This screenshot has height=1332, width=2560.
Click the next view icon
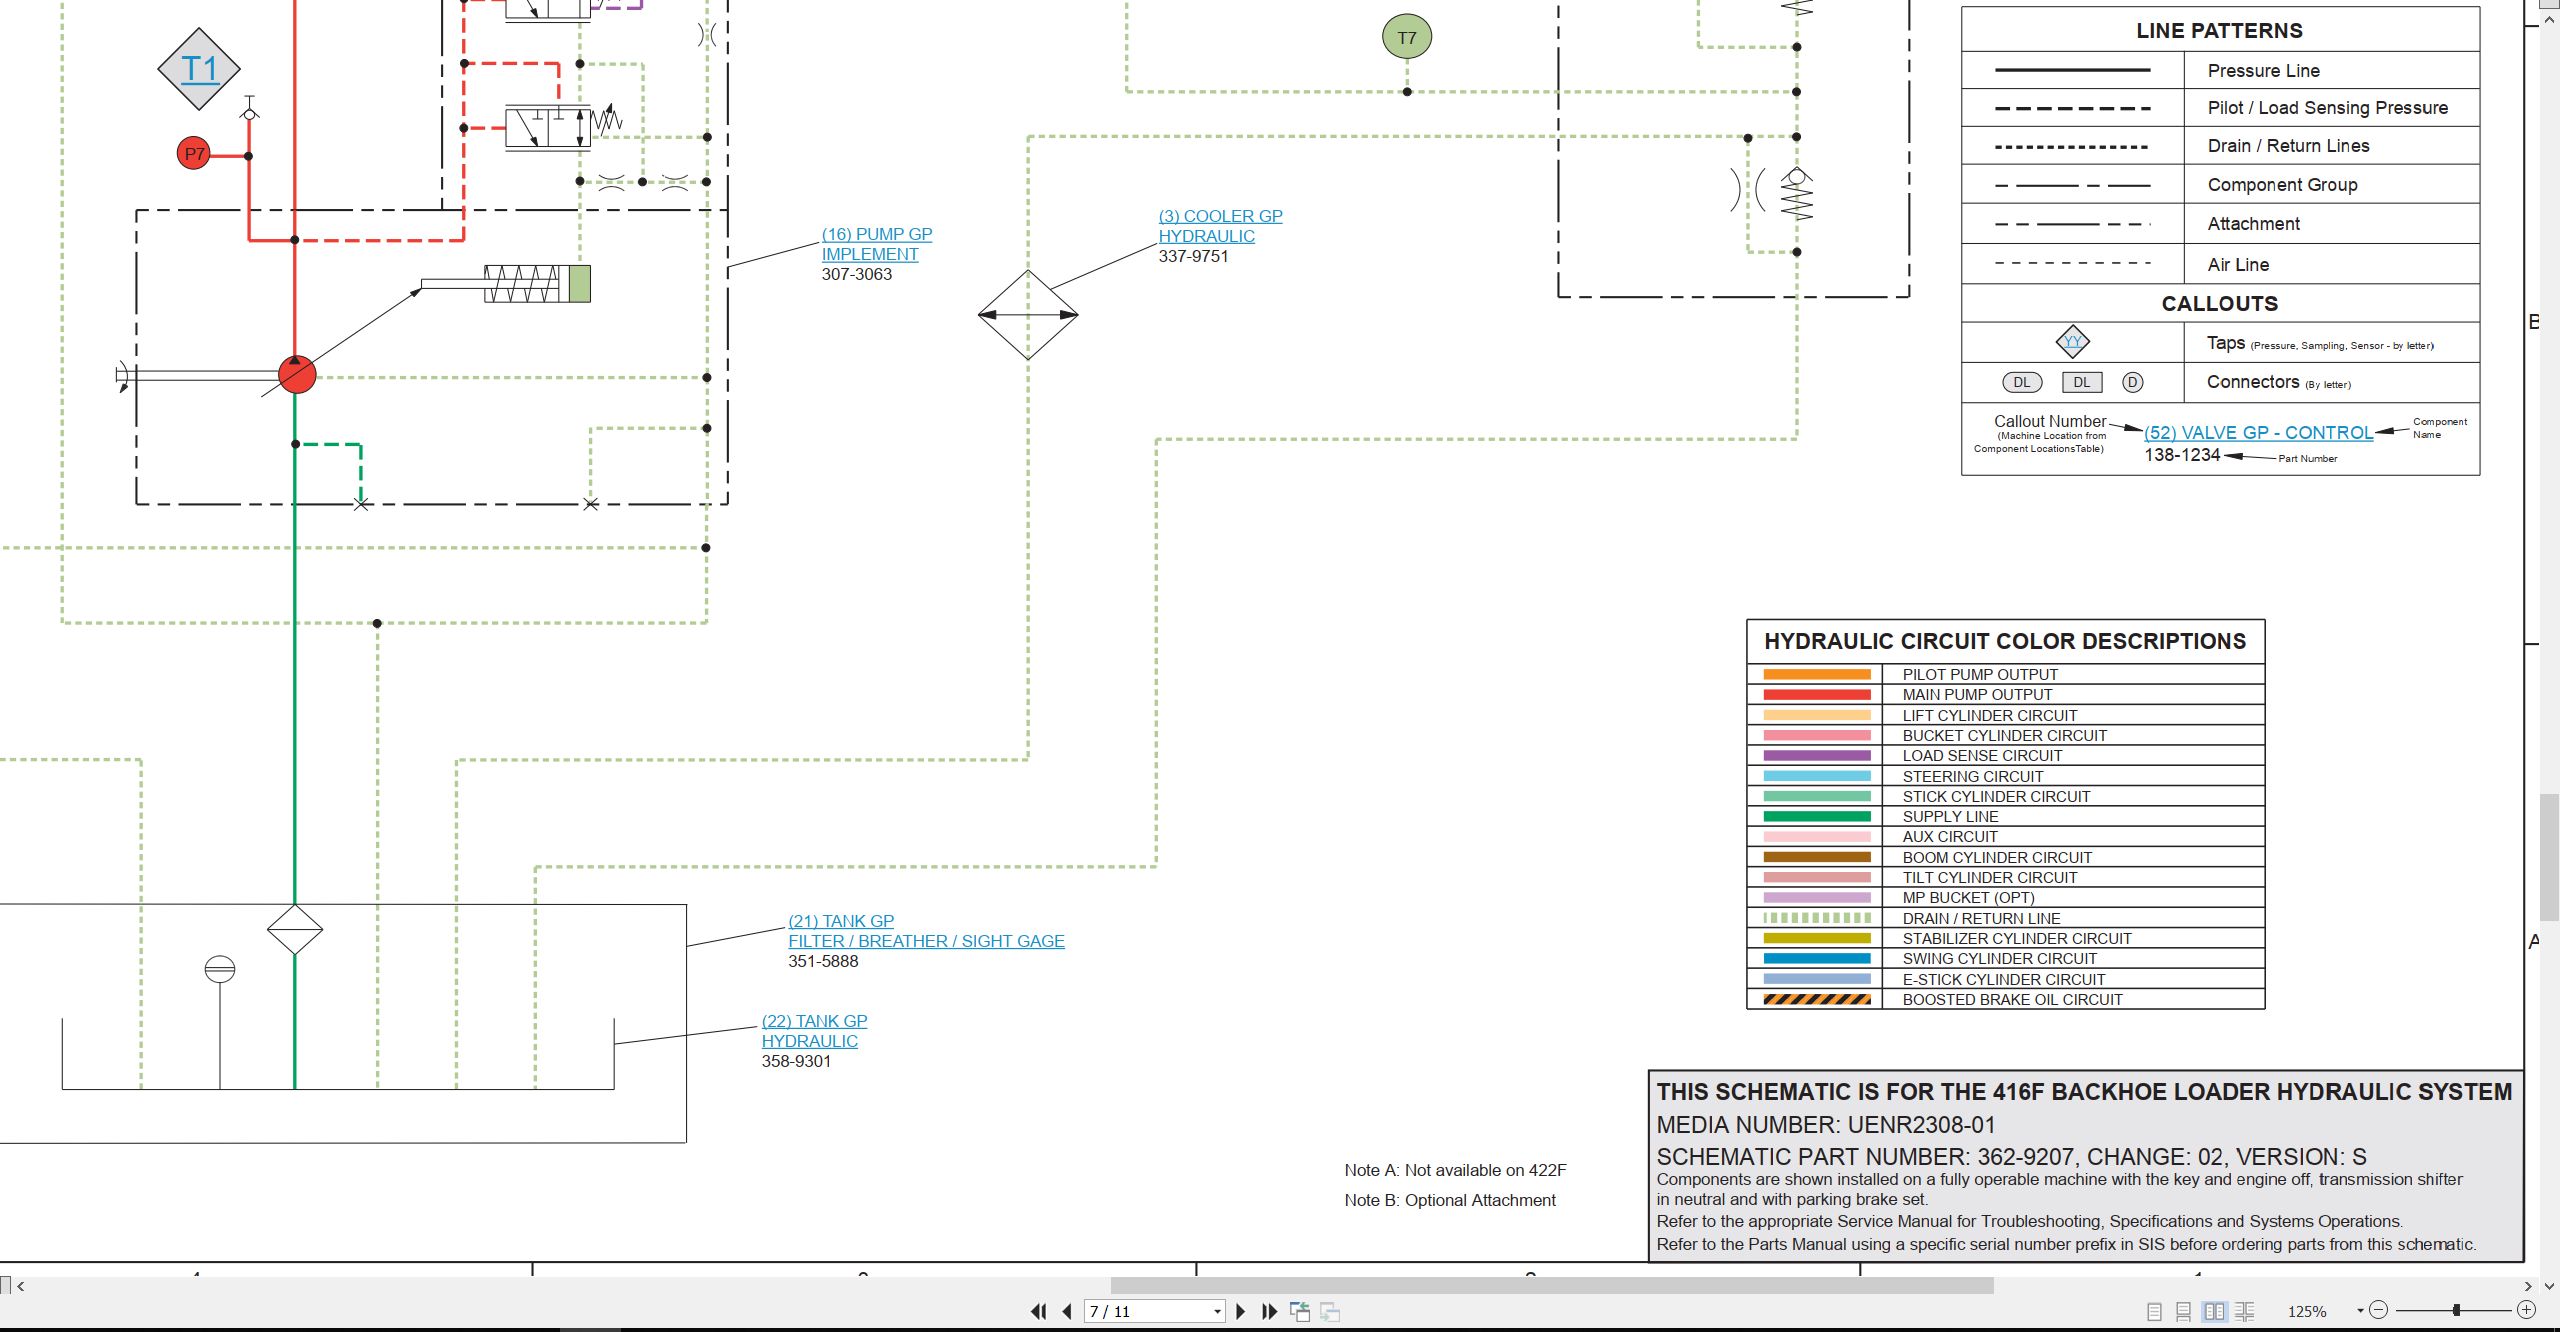point(1330,1311)
